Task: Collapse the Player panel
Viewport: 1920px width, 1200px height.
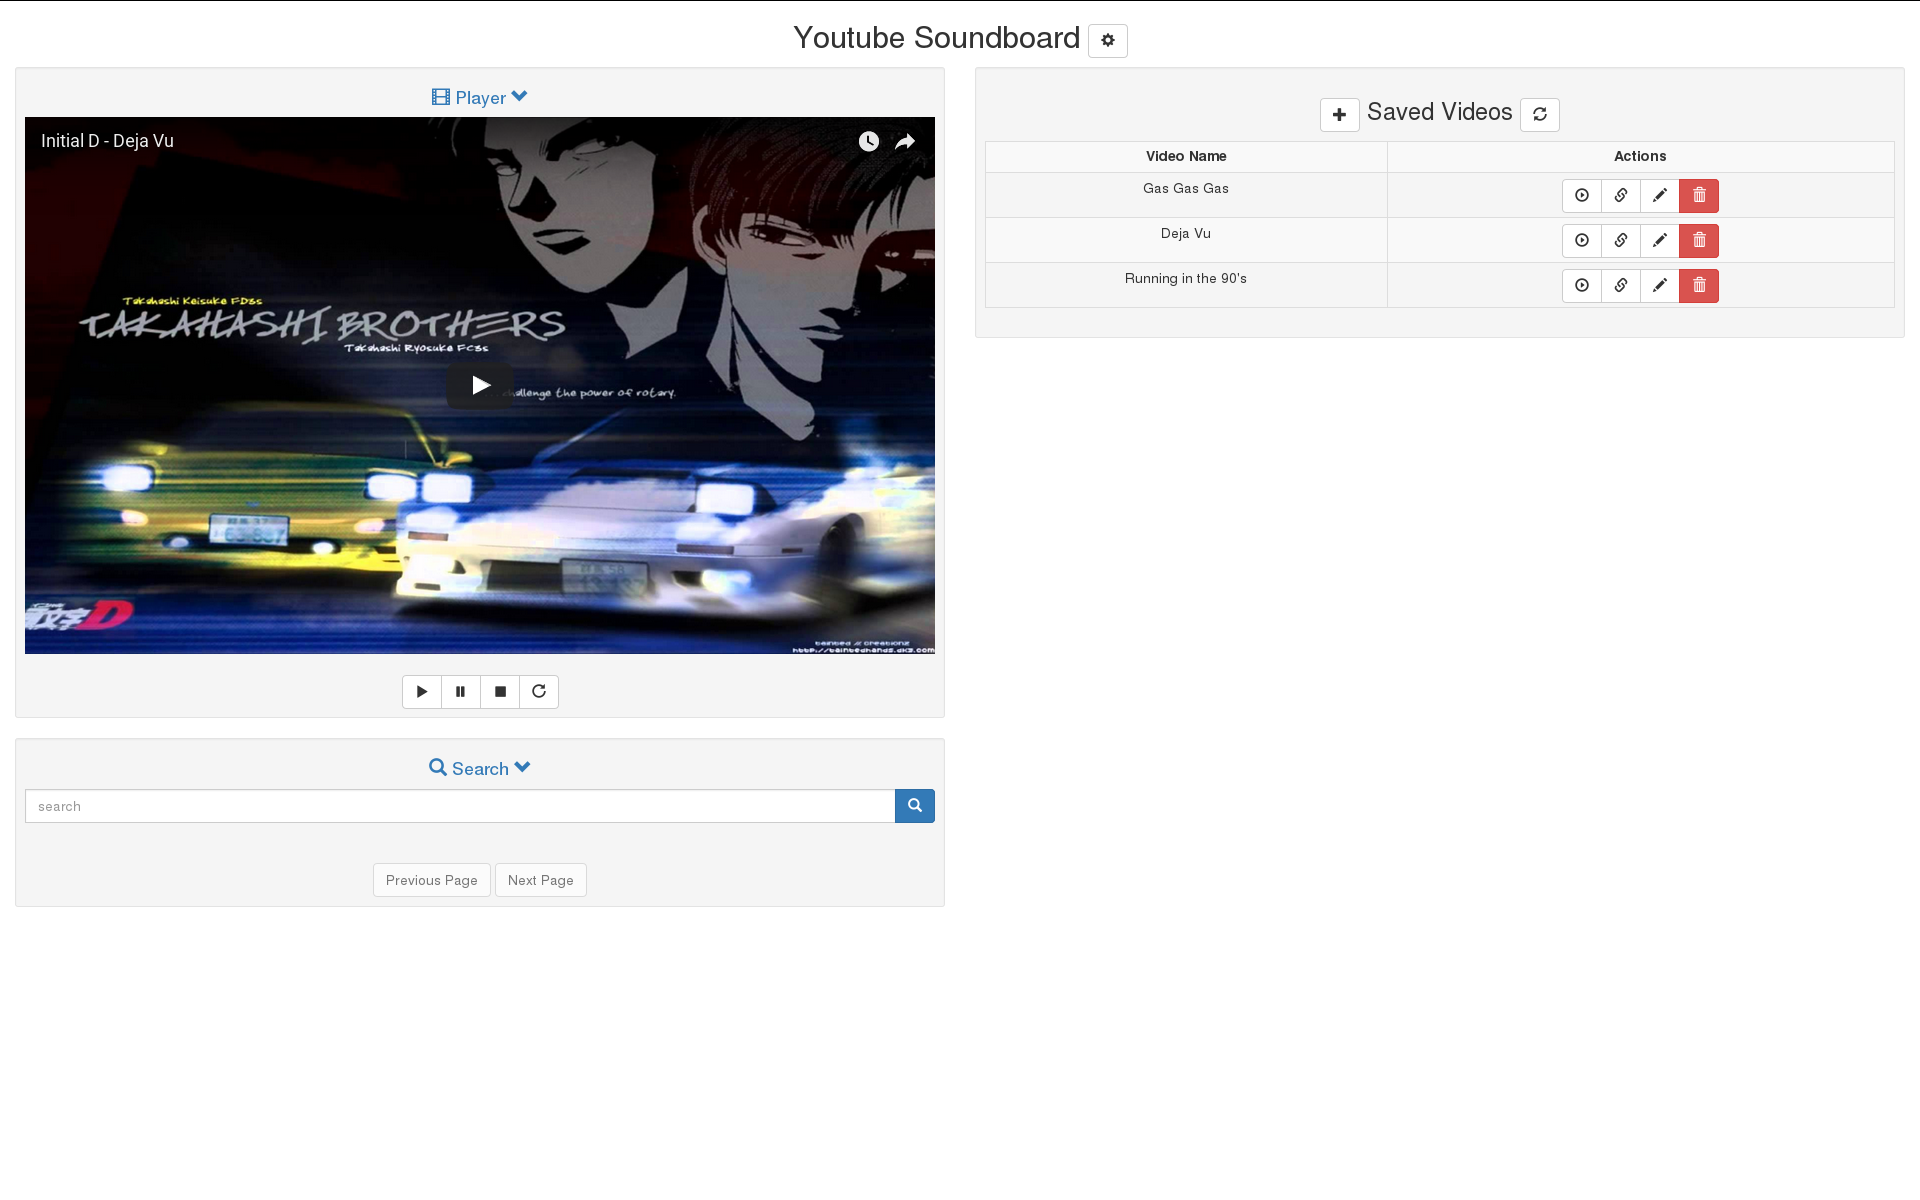Action: tap(480, 98)
